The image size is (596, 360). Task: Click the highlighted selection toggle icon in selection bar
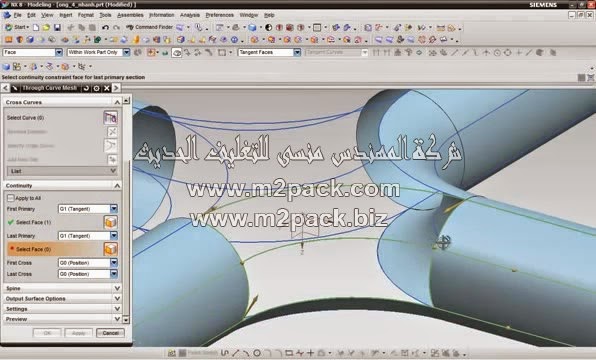(177, 52)
